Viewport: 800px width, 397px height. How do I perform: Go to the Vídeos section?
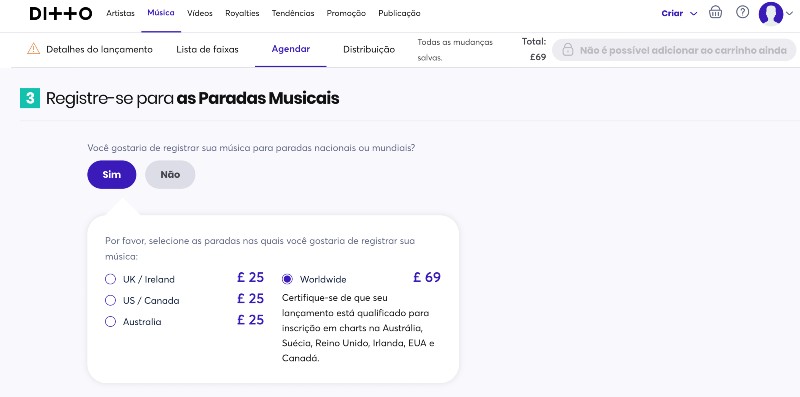pyautogui.click(x=199, y=13)
